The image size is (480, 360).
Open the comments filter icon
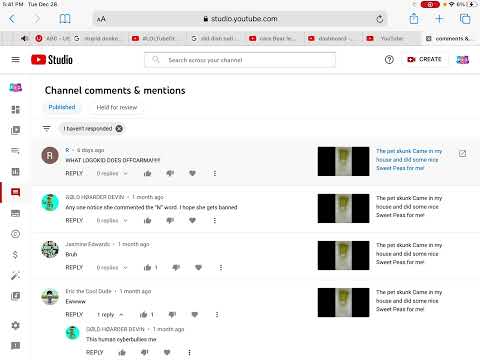pos(47,128)
